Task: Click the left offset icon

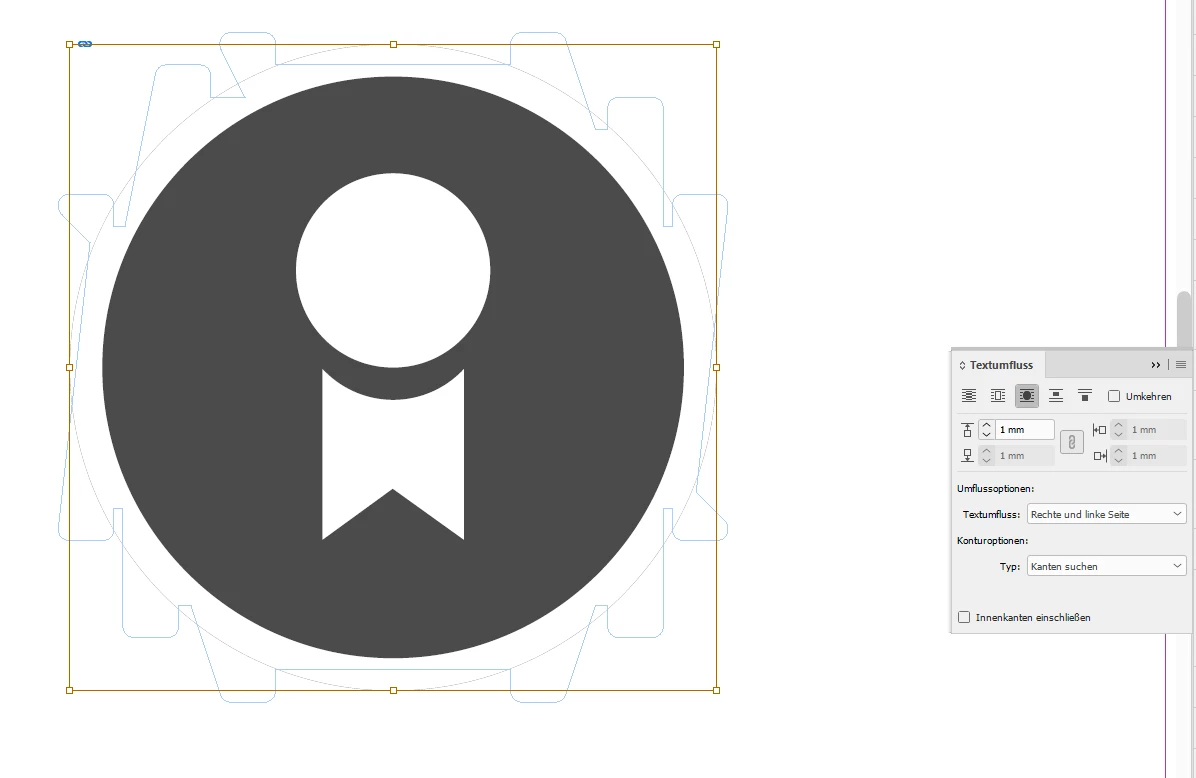Action: [x=1099, y=430]
